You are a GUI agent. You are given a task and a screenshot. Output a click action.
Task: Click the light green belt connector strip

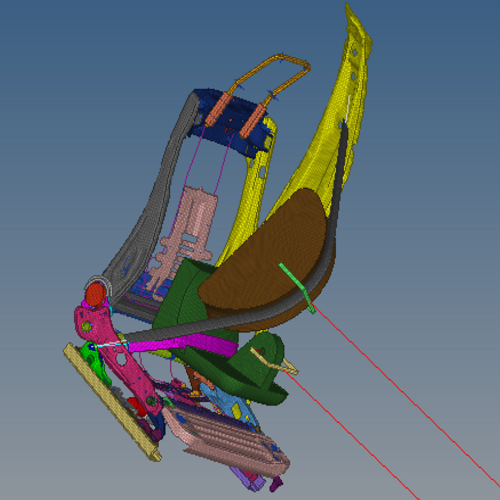[x=297, y=288]
